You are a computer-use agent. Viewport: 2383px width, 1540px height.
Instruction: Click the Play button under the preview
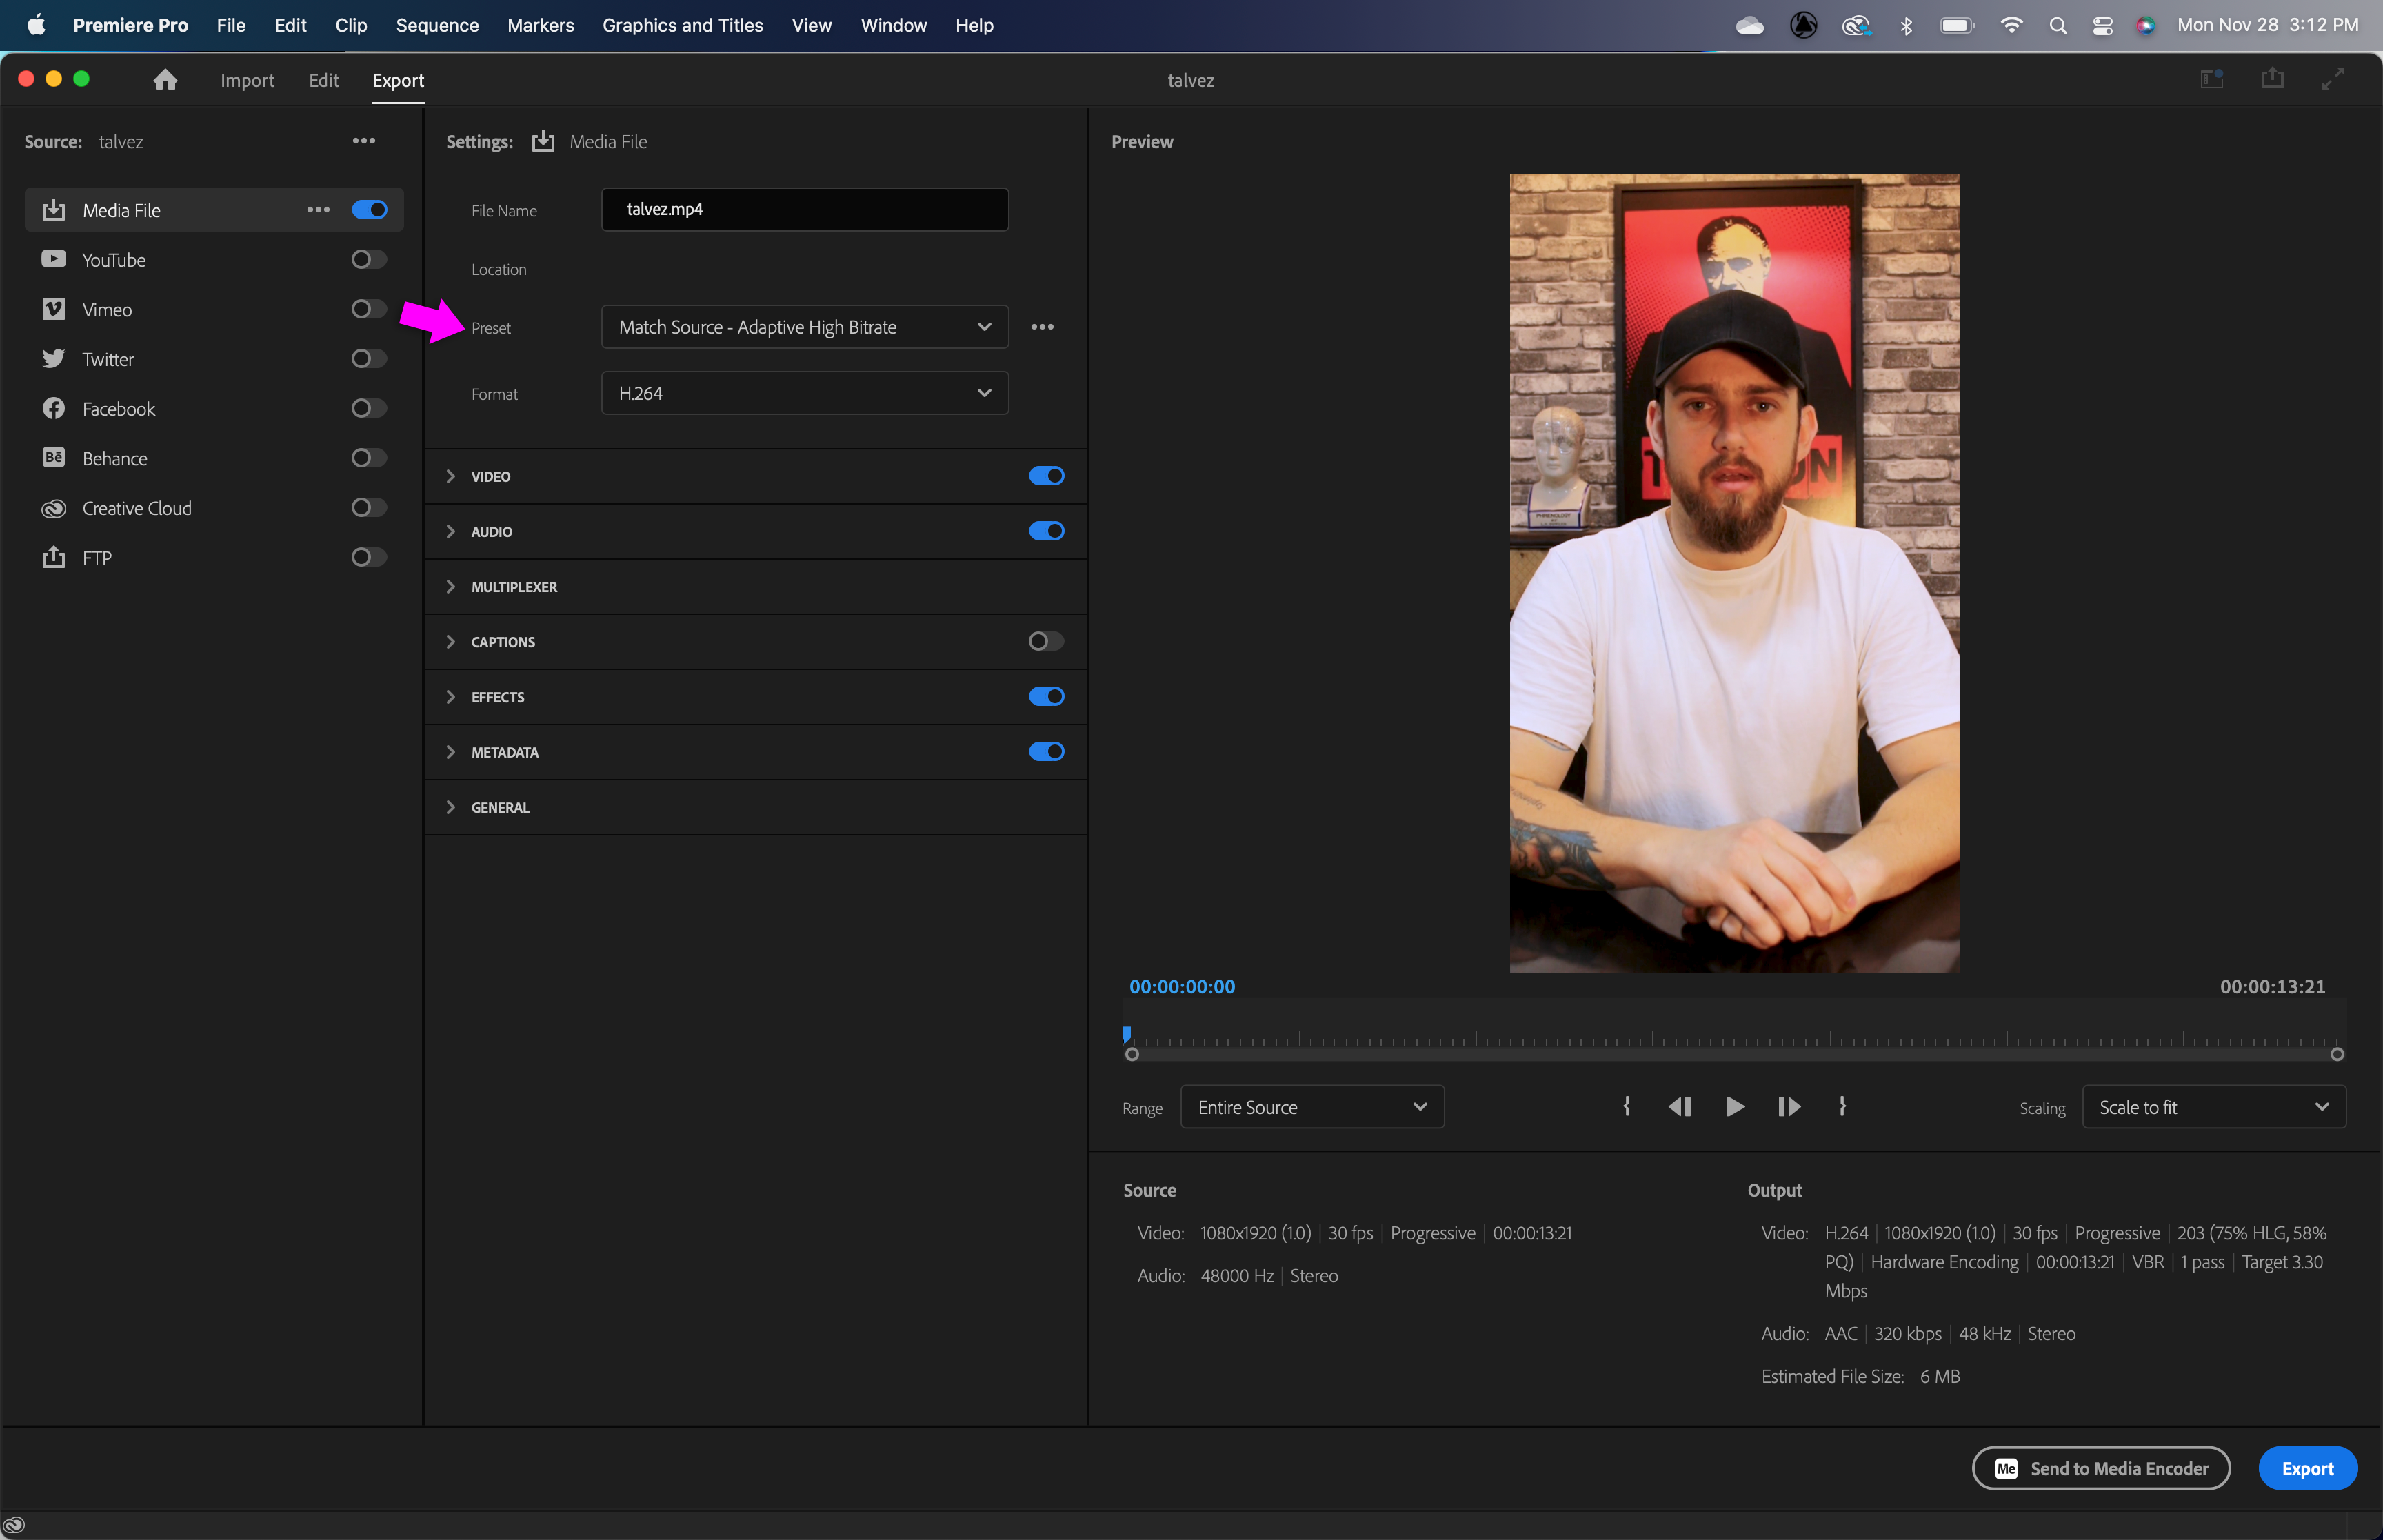pyautogui.click(x=1734, y=1107)
